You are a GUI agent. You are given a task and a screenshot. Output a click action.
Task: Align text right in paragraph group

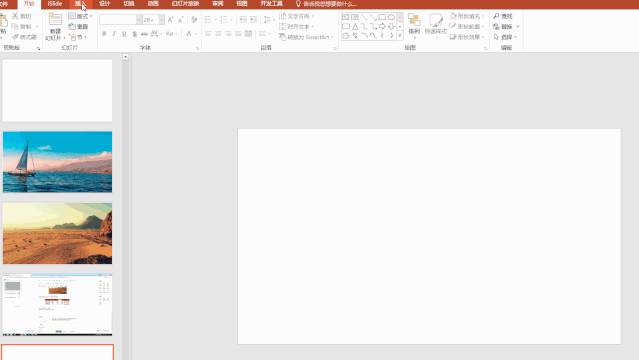228,33
